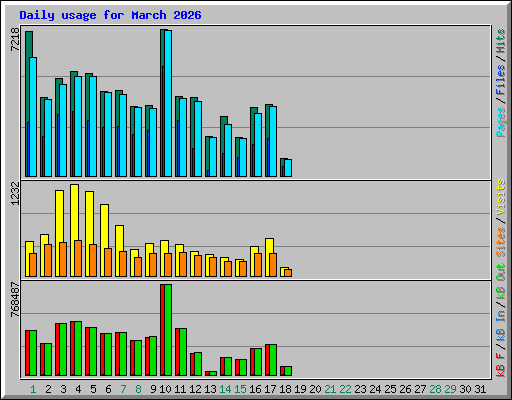Click the day 31 label on the x-axis
Image resolution: width=512 pixels, height=400 pixels.
[x=480, y=389]
